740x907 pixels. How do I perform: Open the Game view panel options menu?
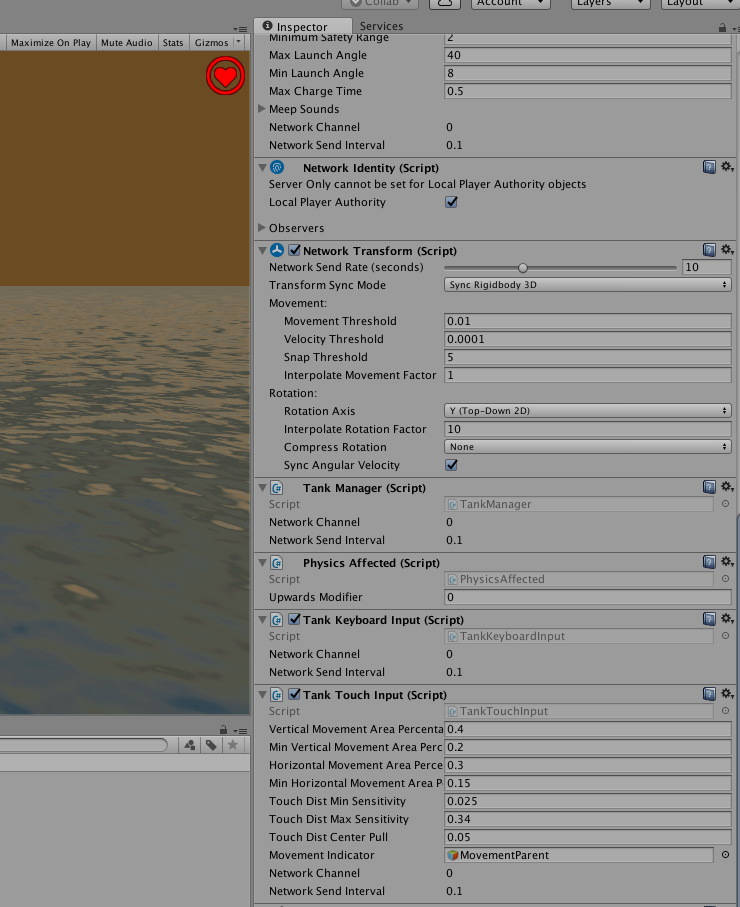(x=240, y=29)
